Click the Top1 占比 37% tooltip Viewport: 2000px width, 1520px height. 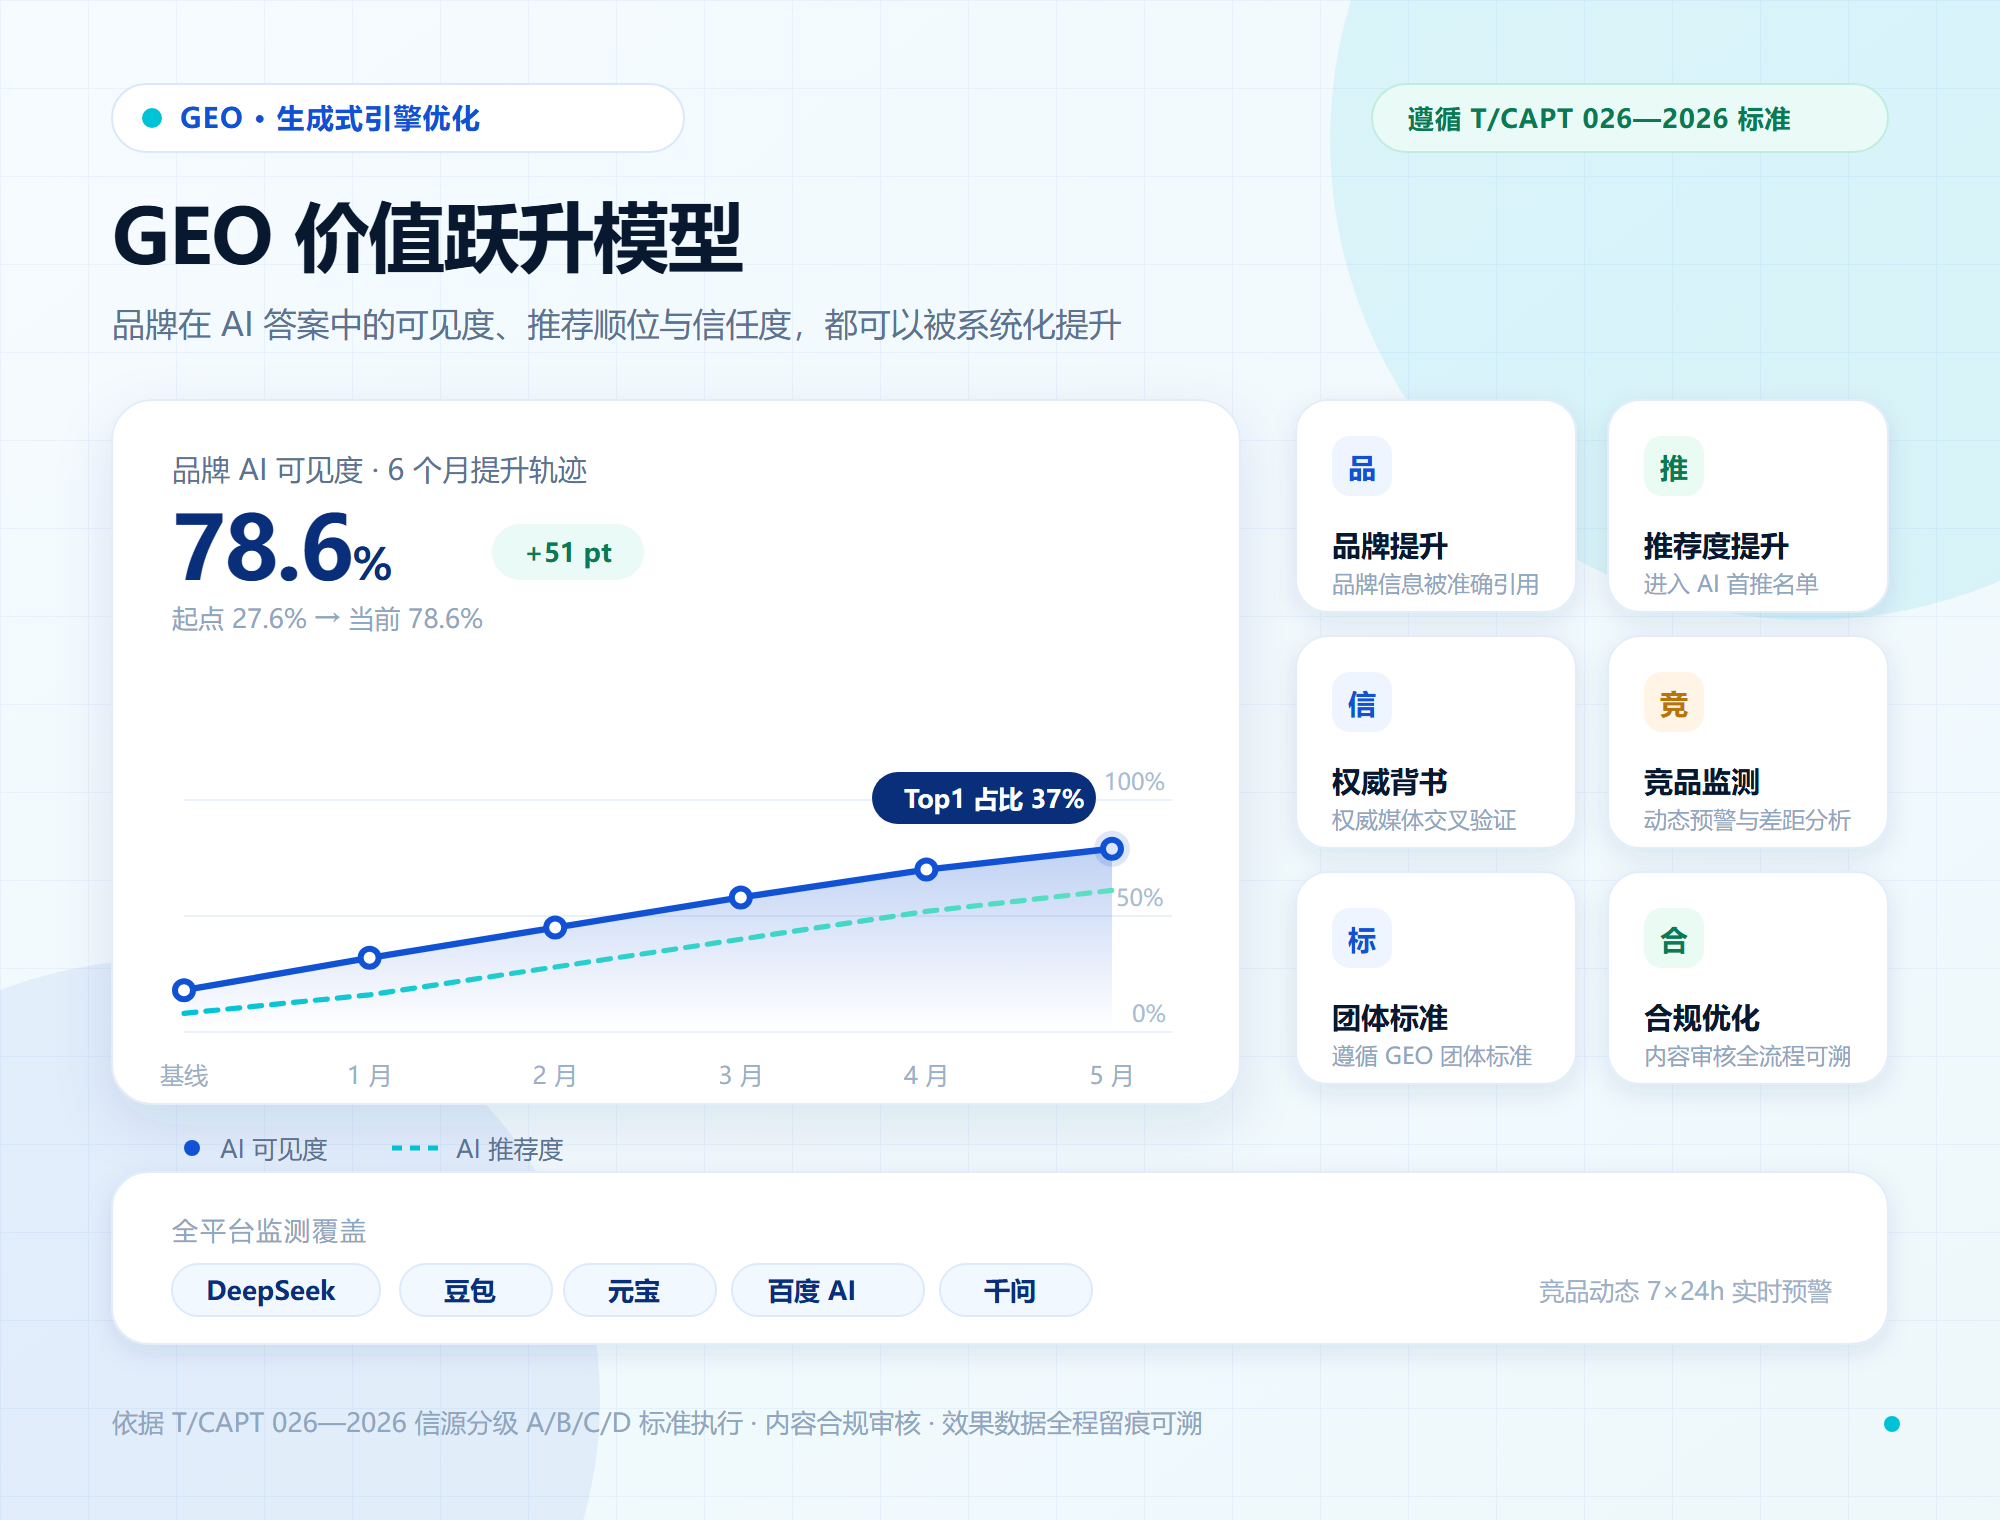(984, 798)
